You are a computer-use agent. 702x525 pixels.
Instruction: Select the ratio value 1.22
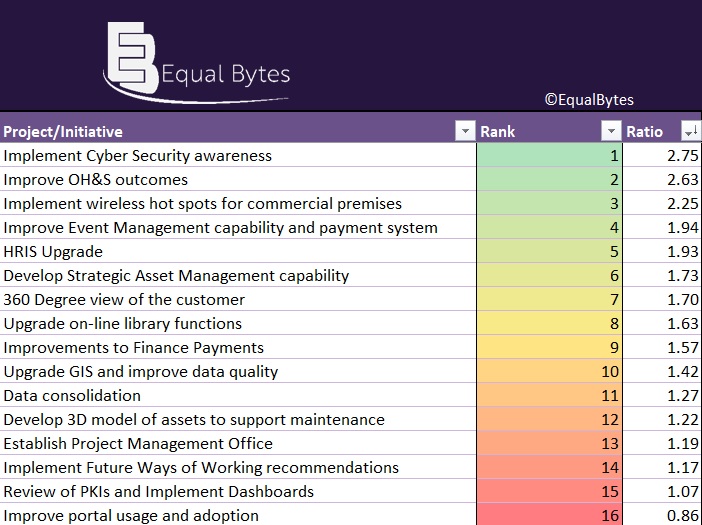[662, 419]
